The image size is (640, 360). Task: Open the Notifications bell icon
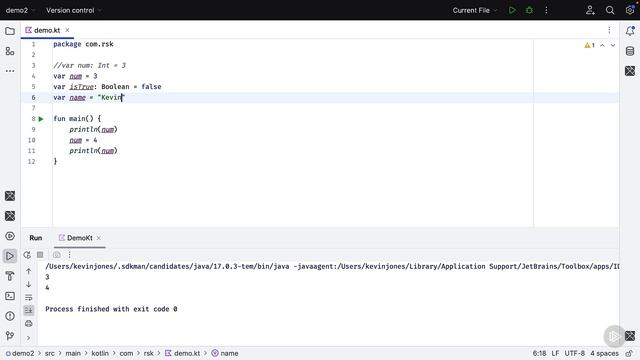coord(630,31)
